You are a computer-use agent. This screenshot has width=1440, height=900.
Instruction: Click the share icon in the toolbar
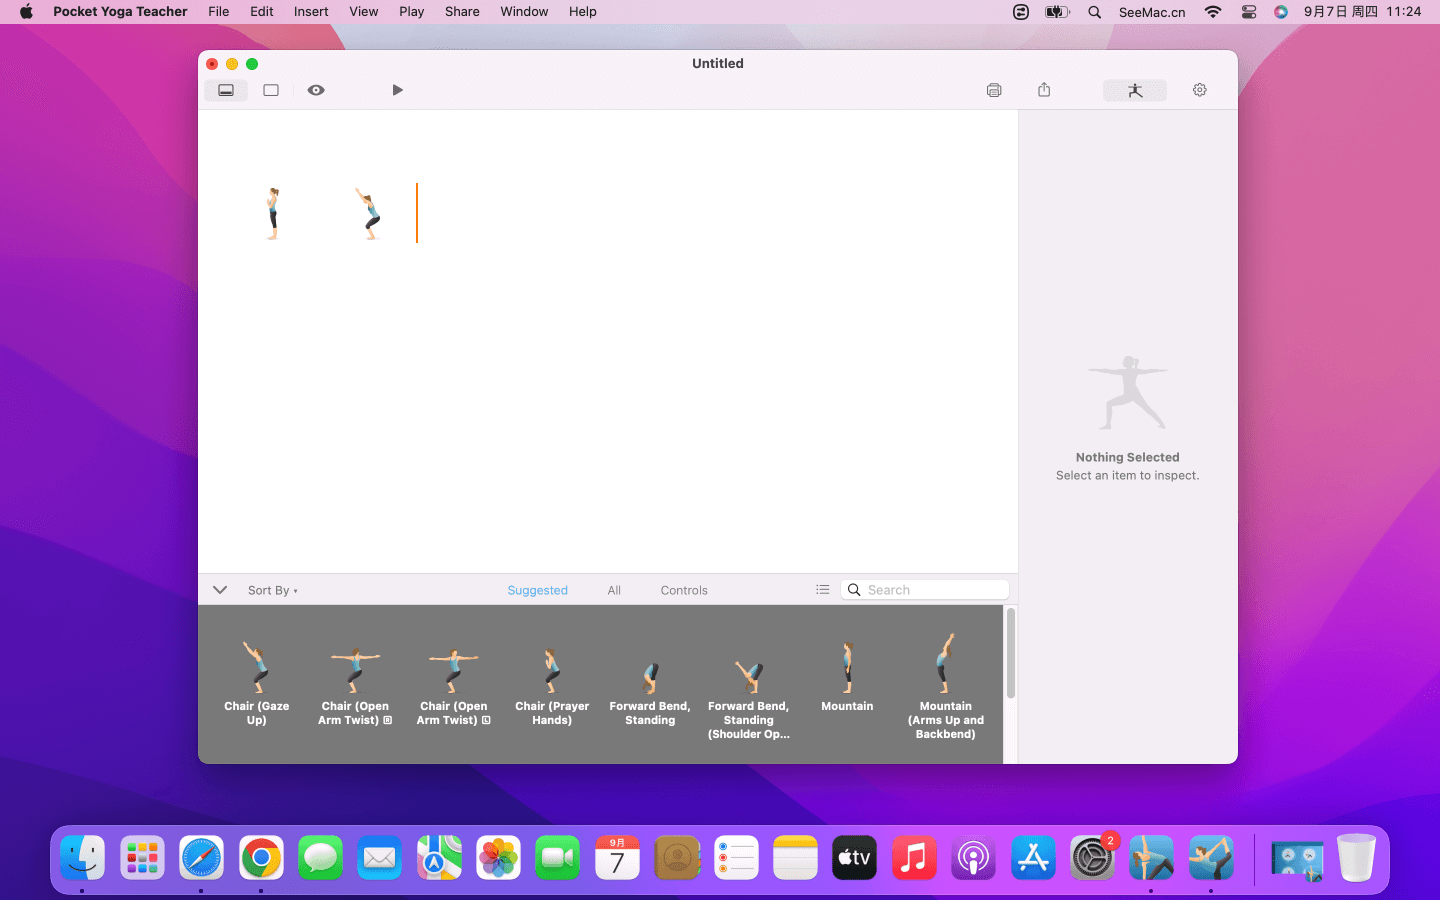(x=1044, y=90)
